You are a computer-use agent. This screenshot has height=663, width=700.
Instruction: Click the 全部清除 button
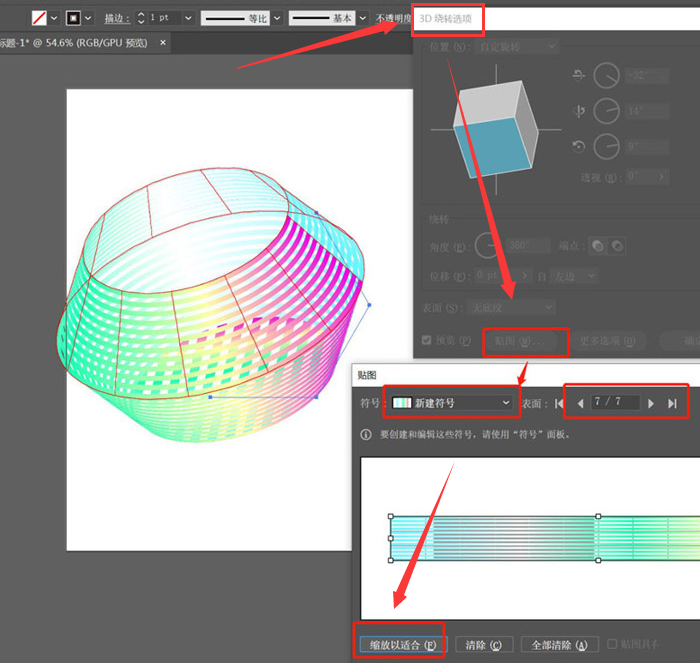coord(559,645)
